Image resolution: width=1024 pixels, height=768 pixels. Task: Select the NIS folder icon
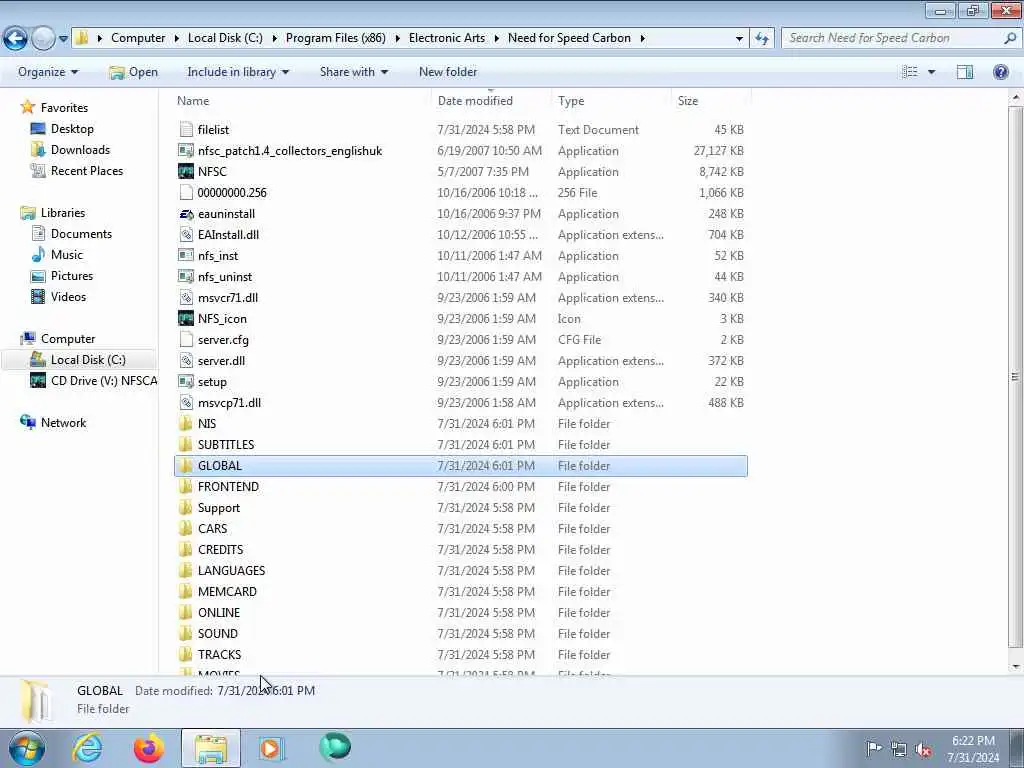[x=186, y=424]
